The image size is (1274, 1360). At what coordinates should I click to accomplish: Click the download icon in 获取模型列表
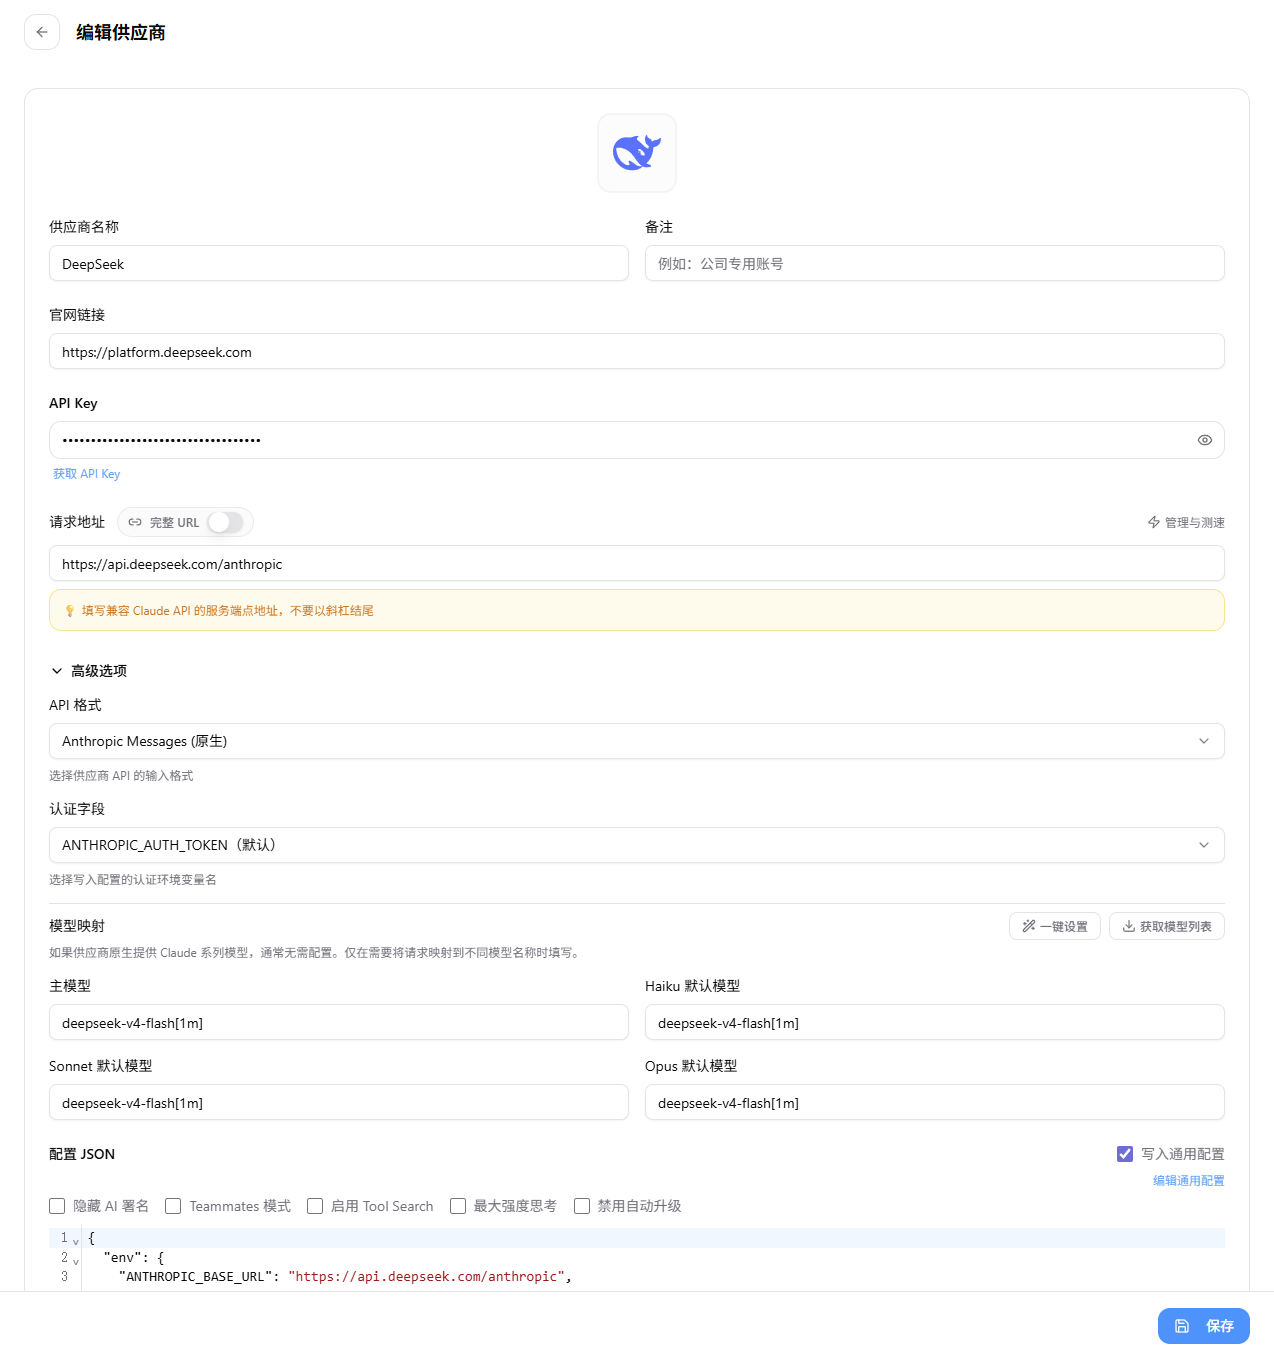(1128, 926)
